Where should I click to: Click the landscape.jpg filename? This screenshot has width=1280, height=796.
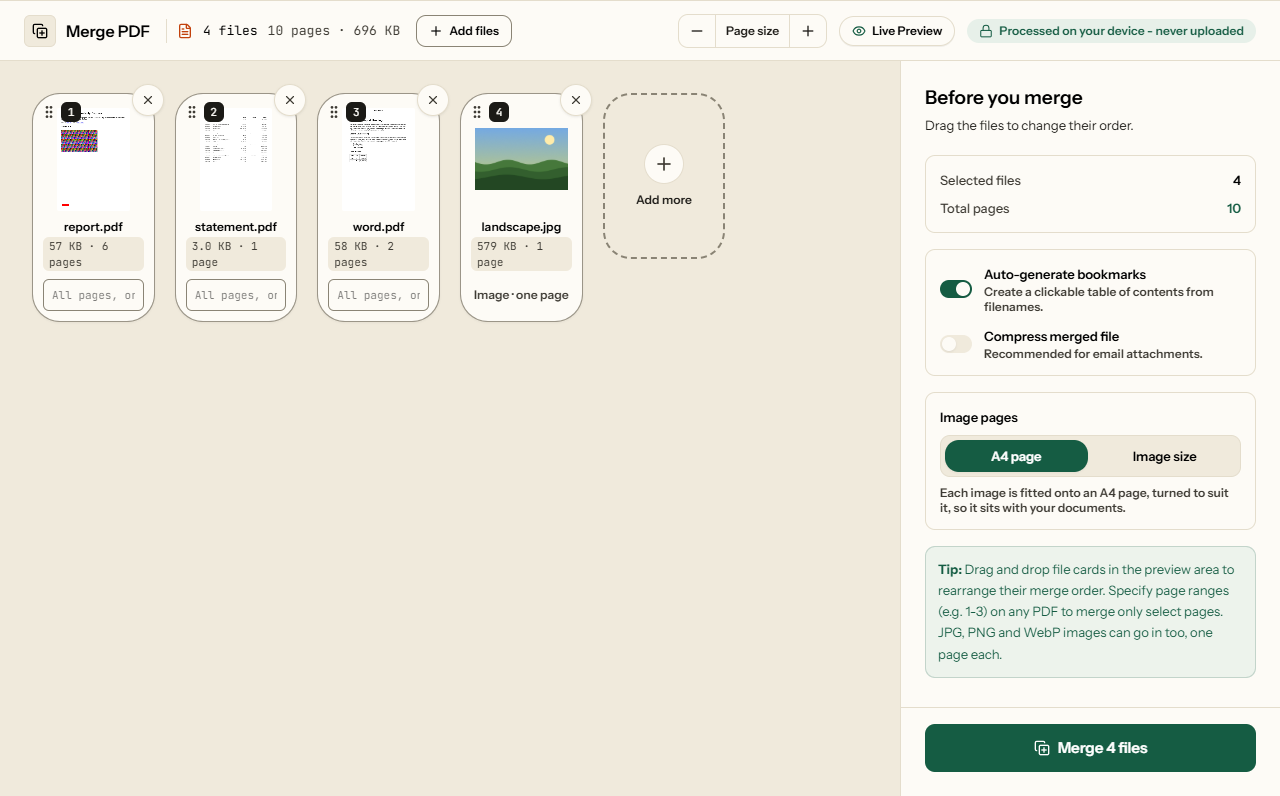tap(521, 227)
